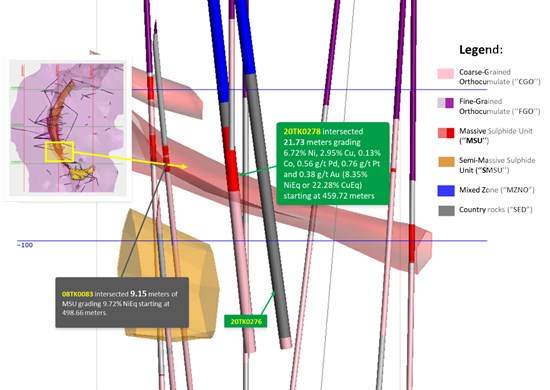Click the thick blue mixed zone drill segment

click(x=218, y=51)
